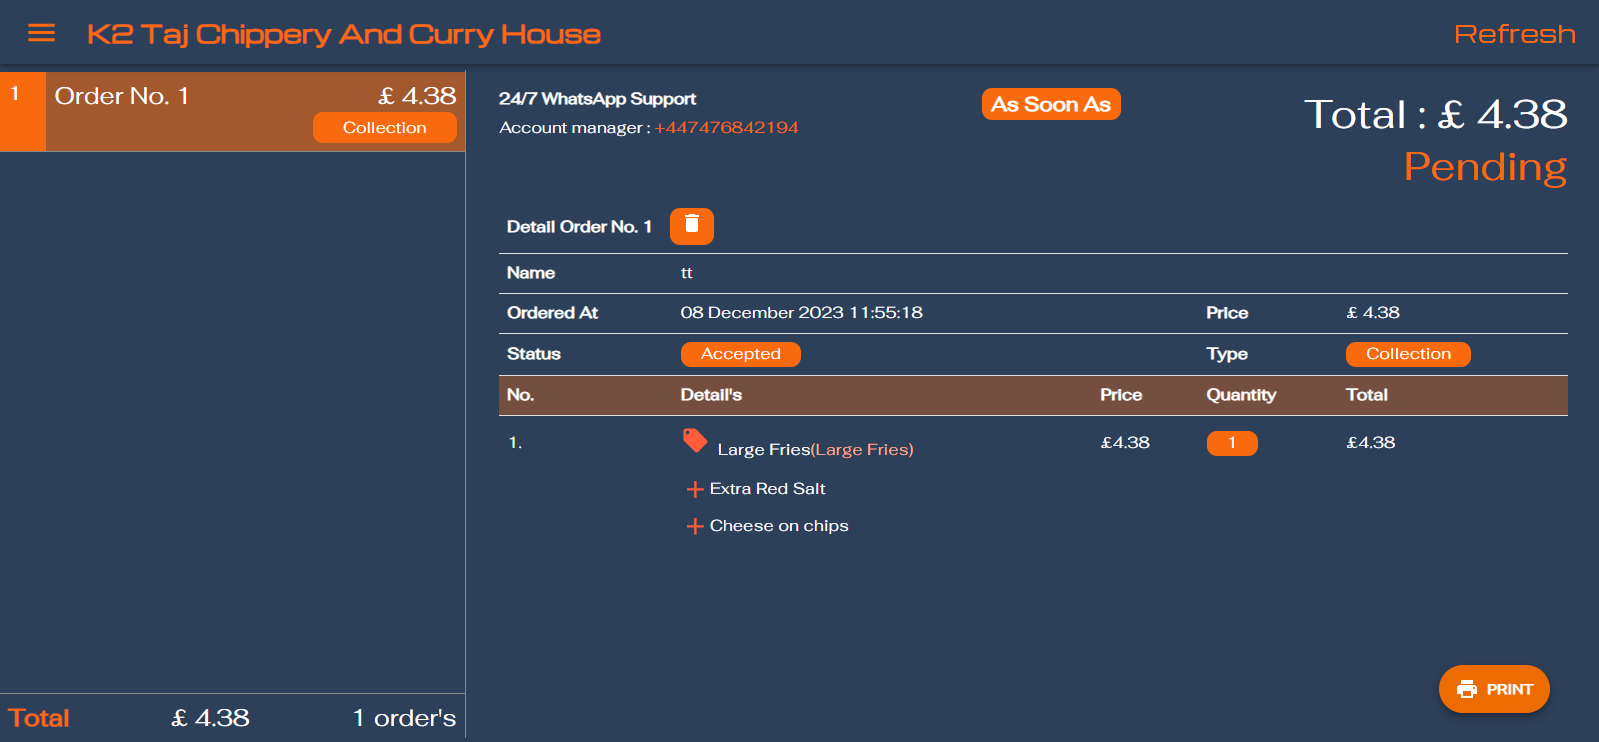The width and height of the screenshot is (1599, 742).
Task: Click the As Soon As badge
Action: pyautogui.click(x=1050, y=104)
